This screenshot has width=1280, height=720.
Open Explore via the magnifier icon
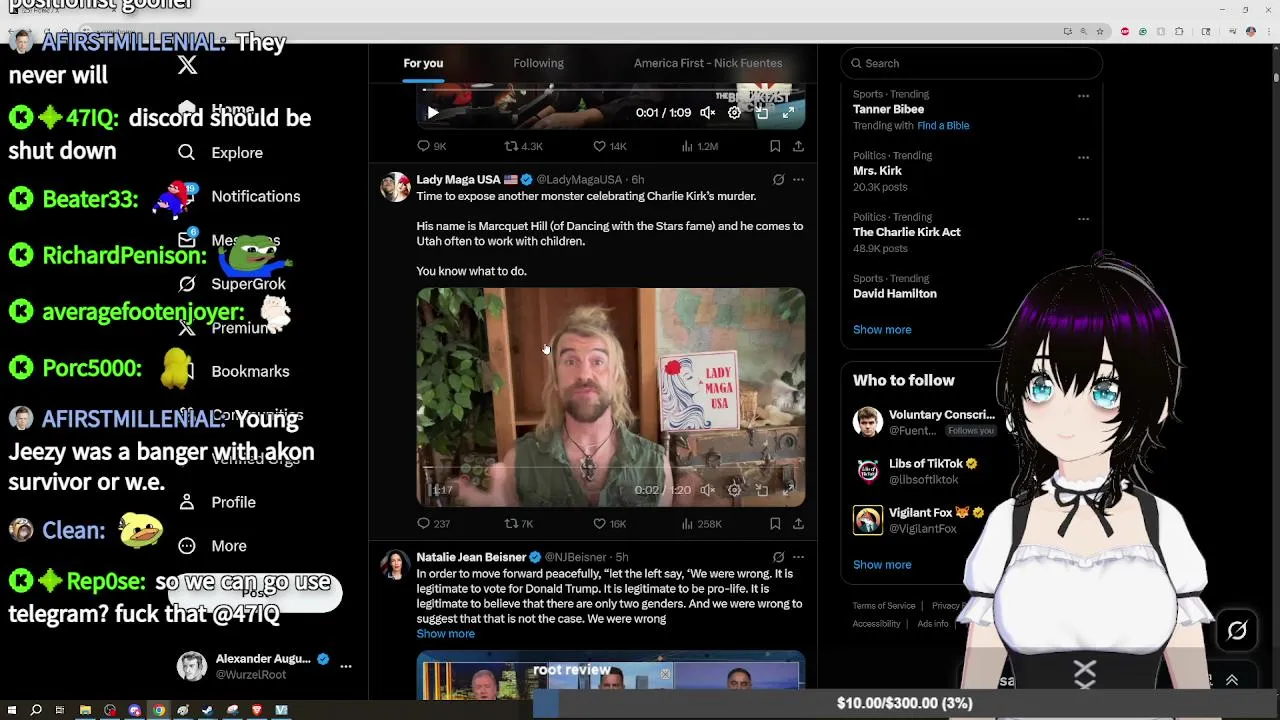[186, 152]
